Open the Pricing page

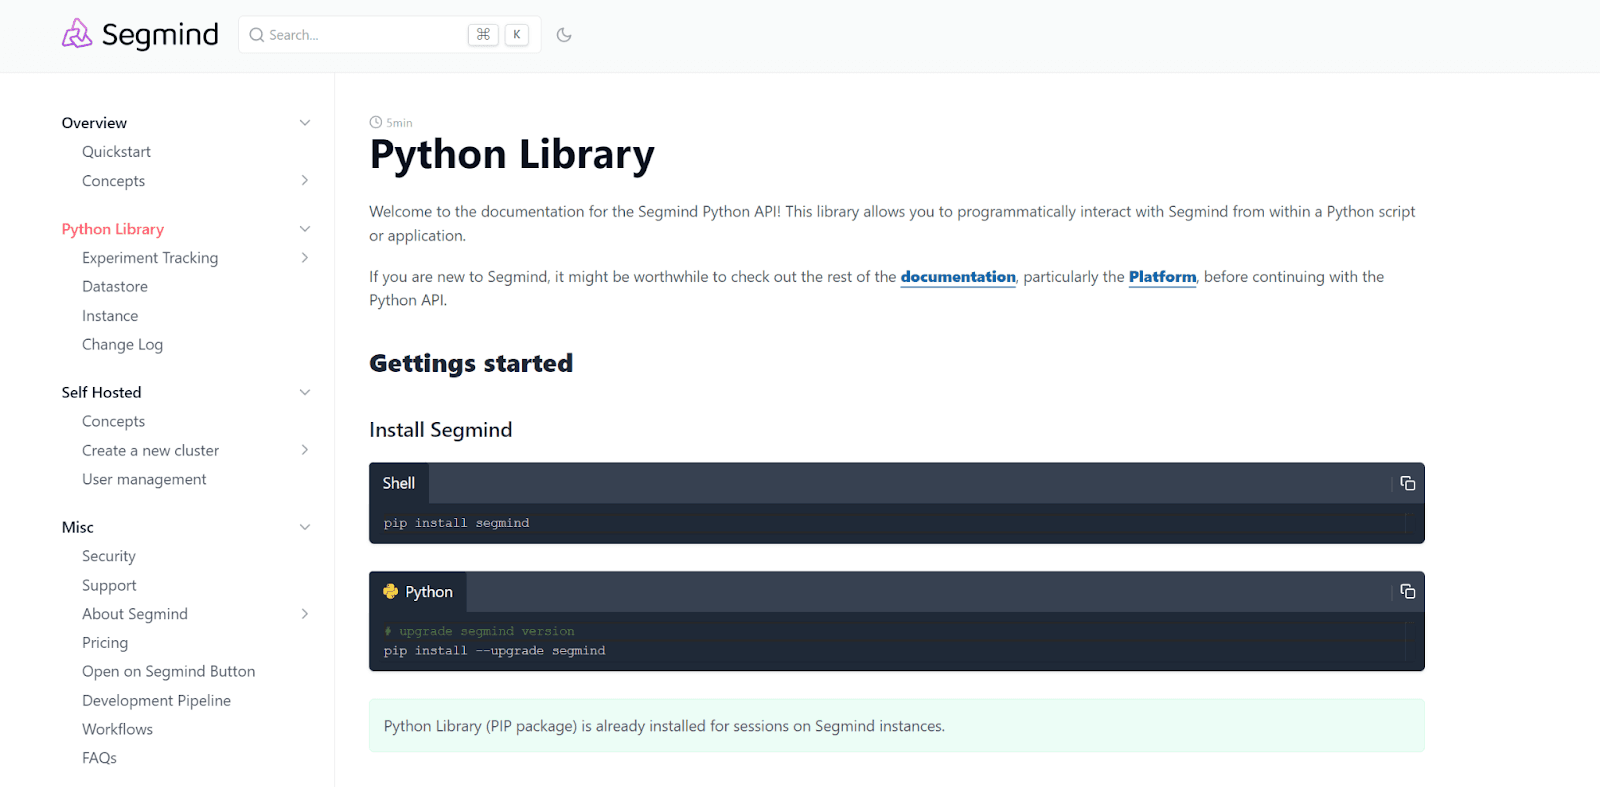pyautogui.click(x=105, y=643)
